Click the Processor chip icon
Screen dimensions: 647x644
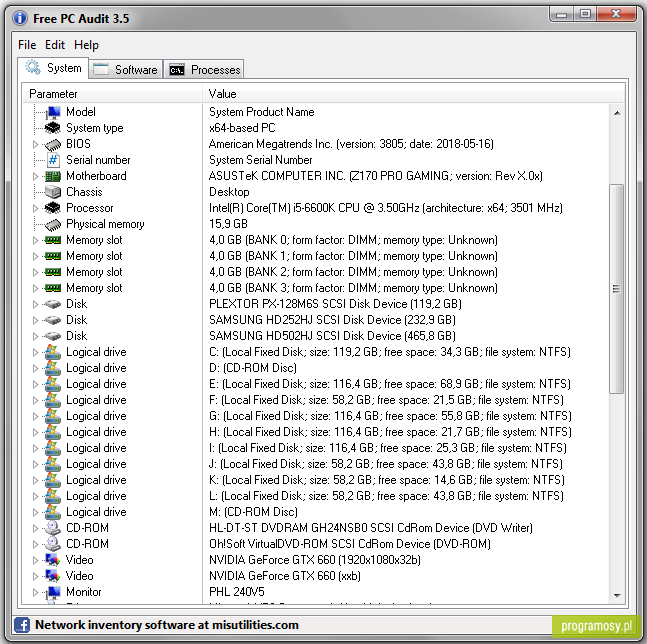53,208
